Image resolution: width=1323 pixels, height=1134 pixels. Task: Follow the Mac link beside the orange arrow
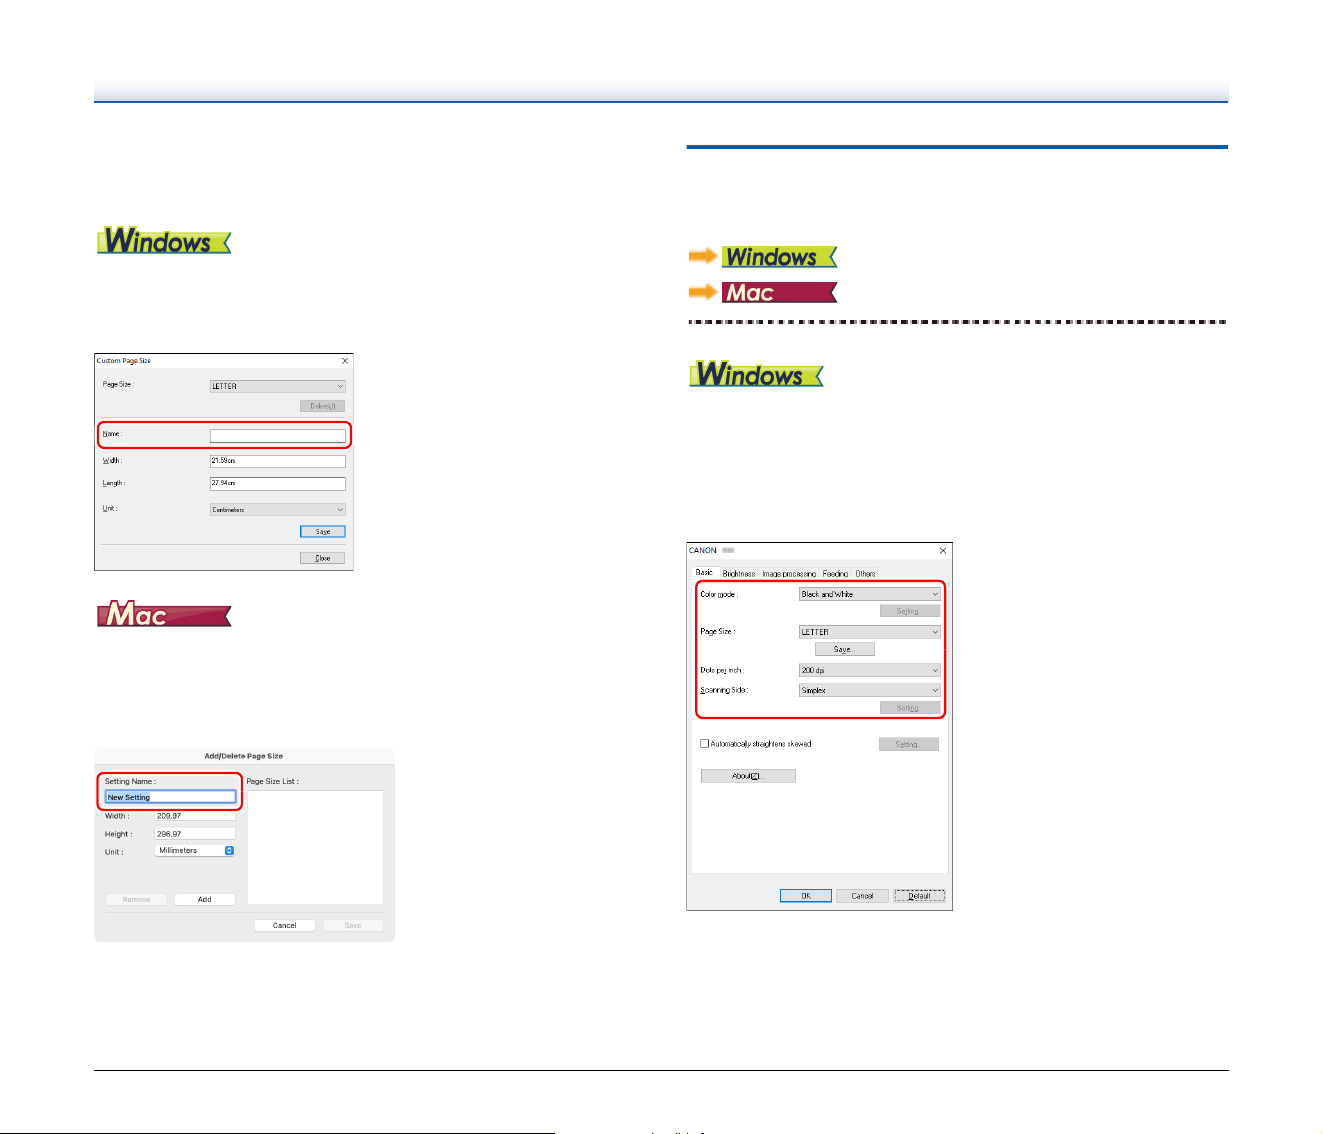tap(779, 292)
